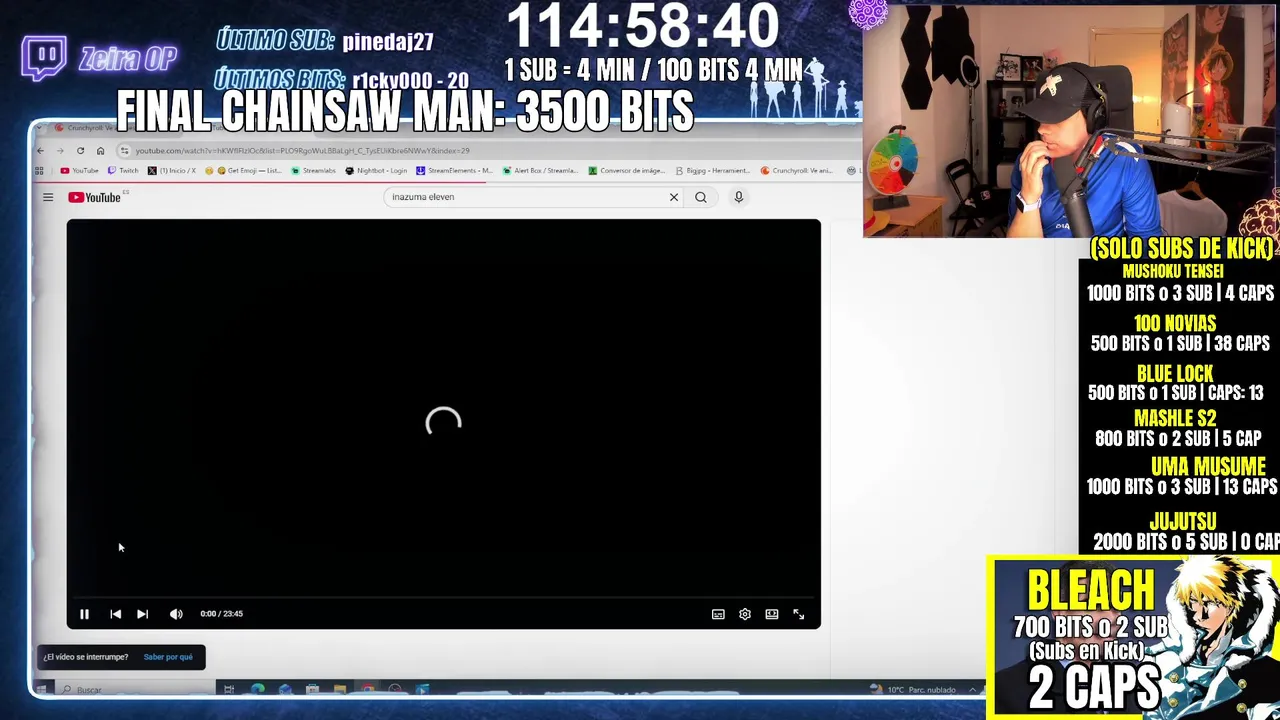The image size is (1280, 720).
Task: Open the Twitch bookmark
Action: (123, 171)
